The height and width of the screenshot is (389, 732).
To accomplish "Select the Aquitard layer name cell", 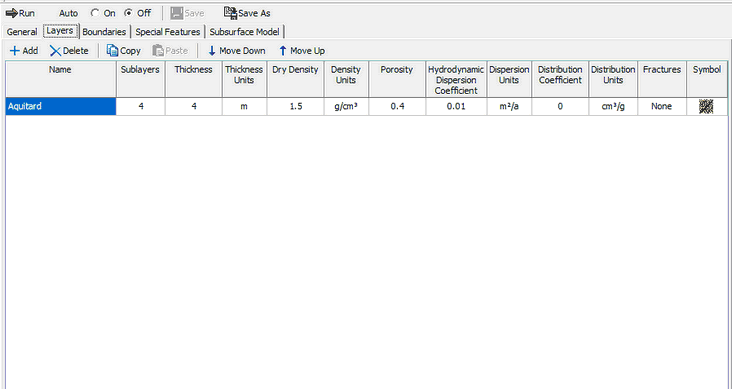I will (x=61, y=106).
